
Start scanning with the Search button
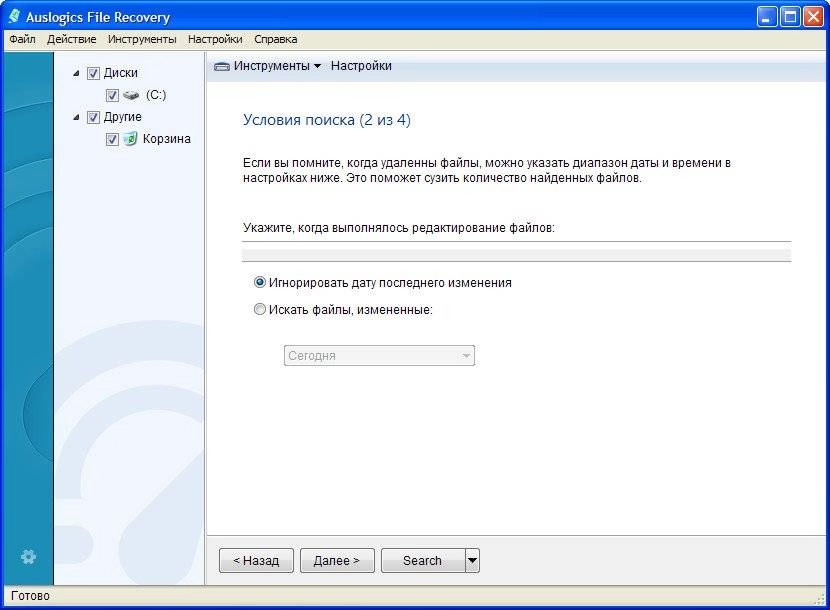point(423,560)
